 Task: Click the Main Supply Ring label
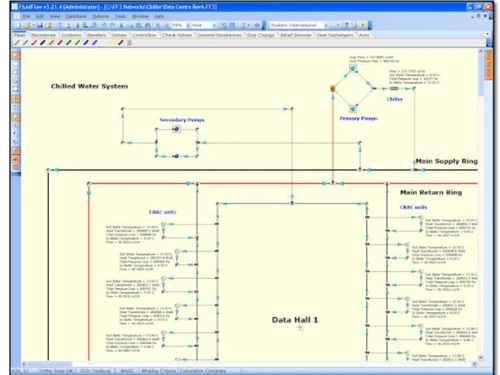click(446, 161)
